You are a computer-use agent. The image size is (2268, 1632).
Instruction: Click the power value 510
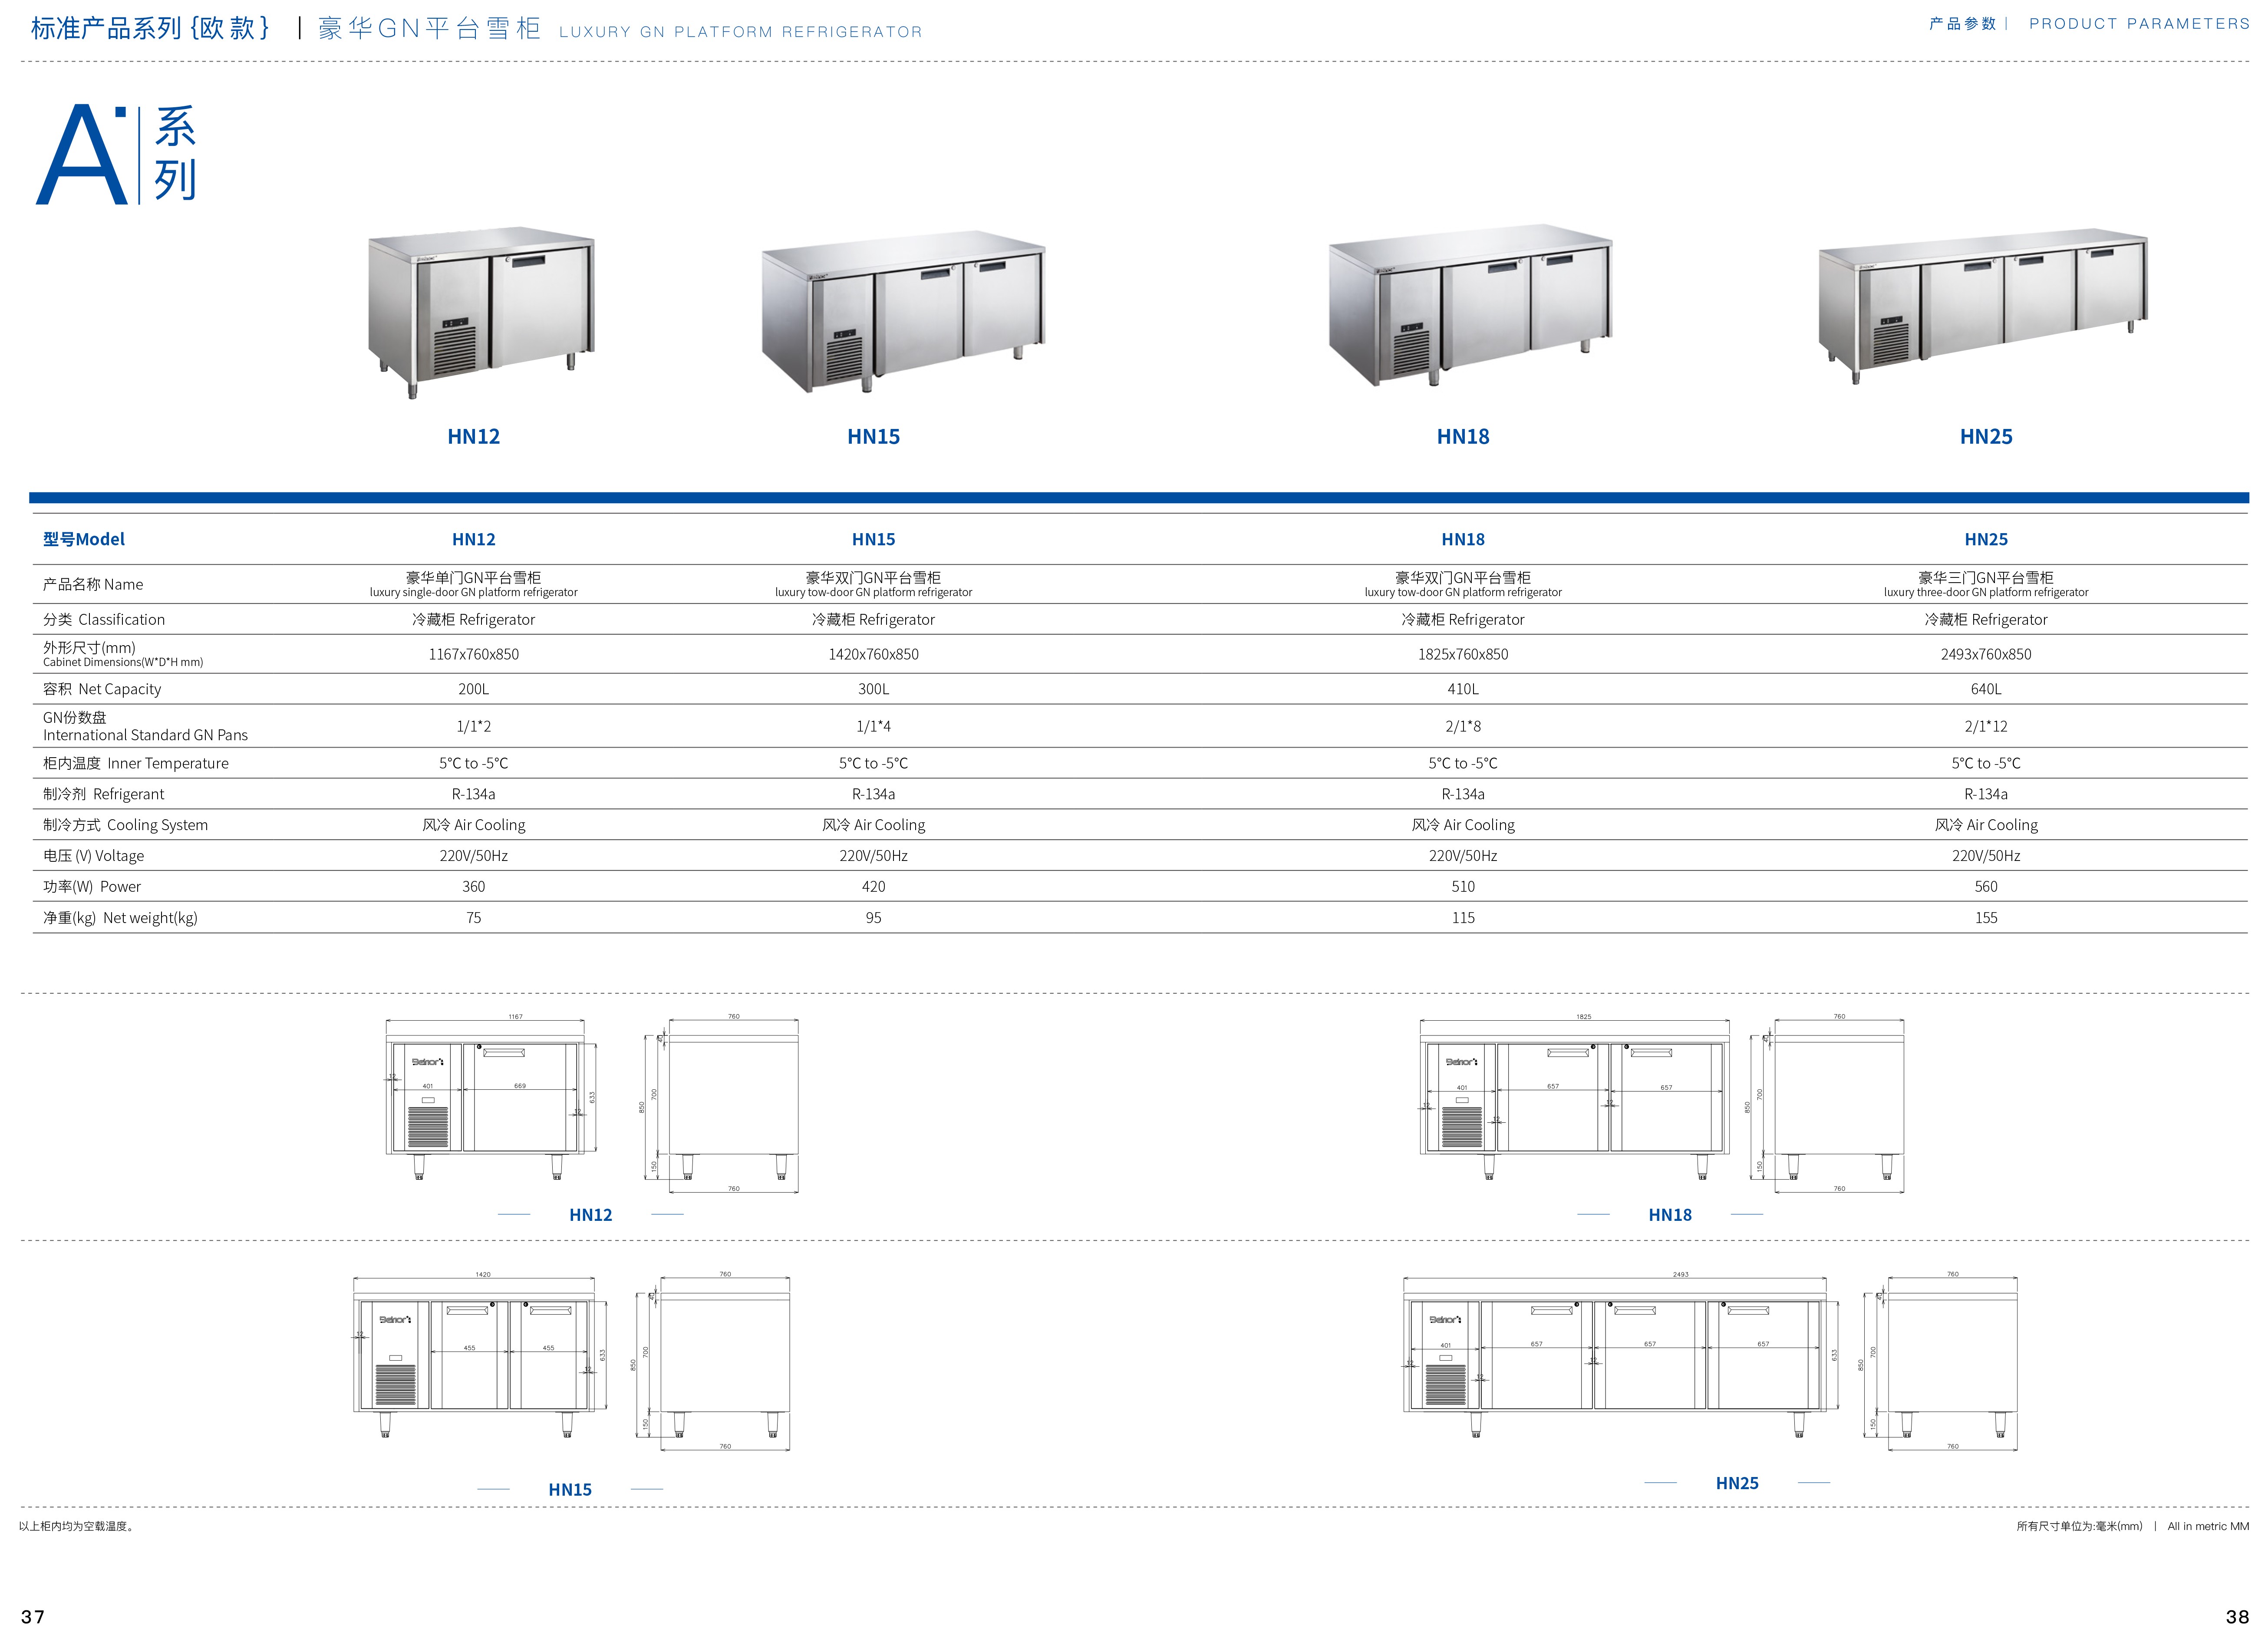point(1463,887)
